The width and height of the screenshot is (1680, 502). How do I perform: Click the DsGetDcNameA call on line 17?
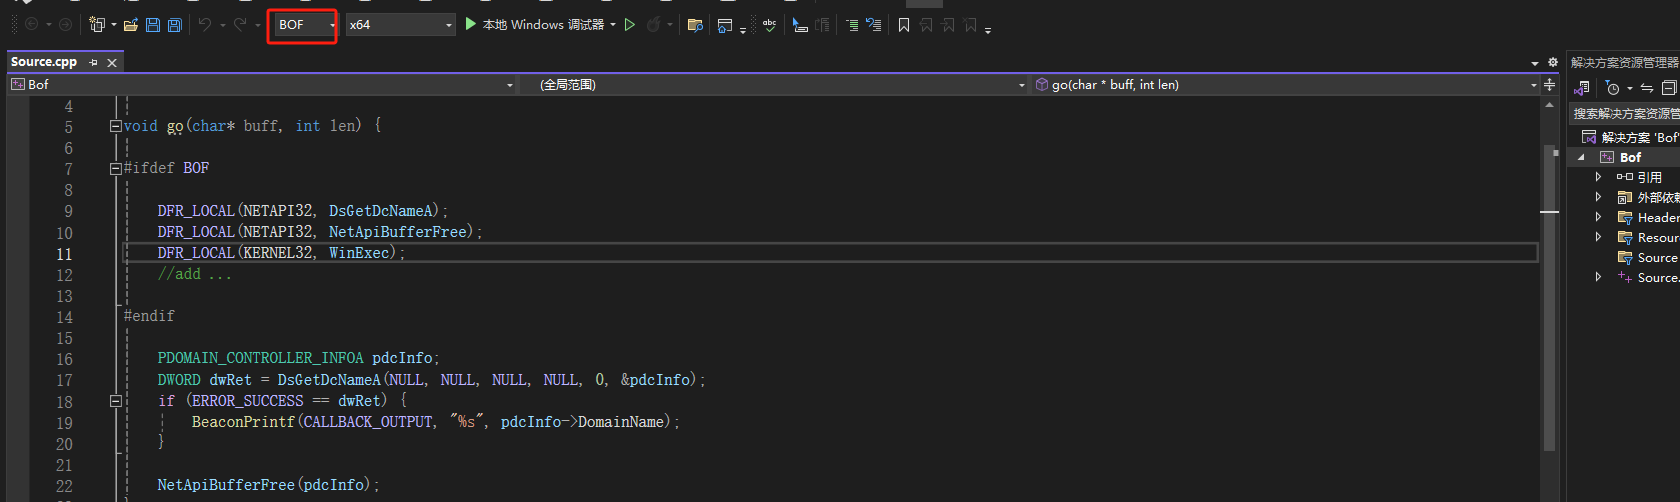click(x=329, y=380)
